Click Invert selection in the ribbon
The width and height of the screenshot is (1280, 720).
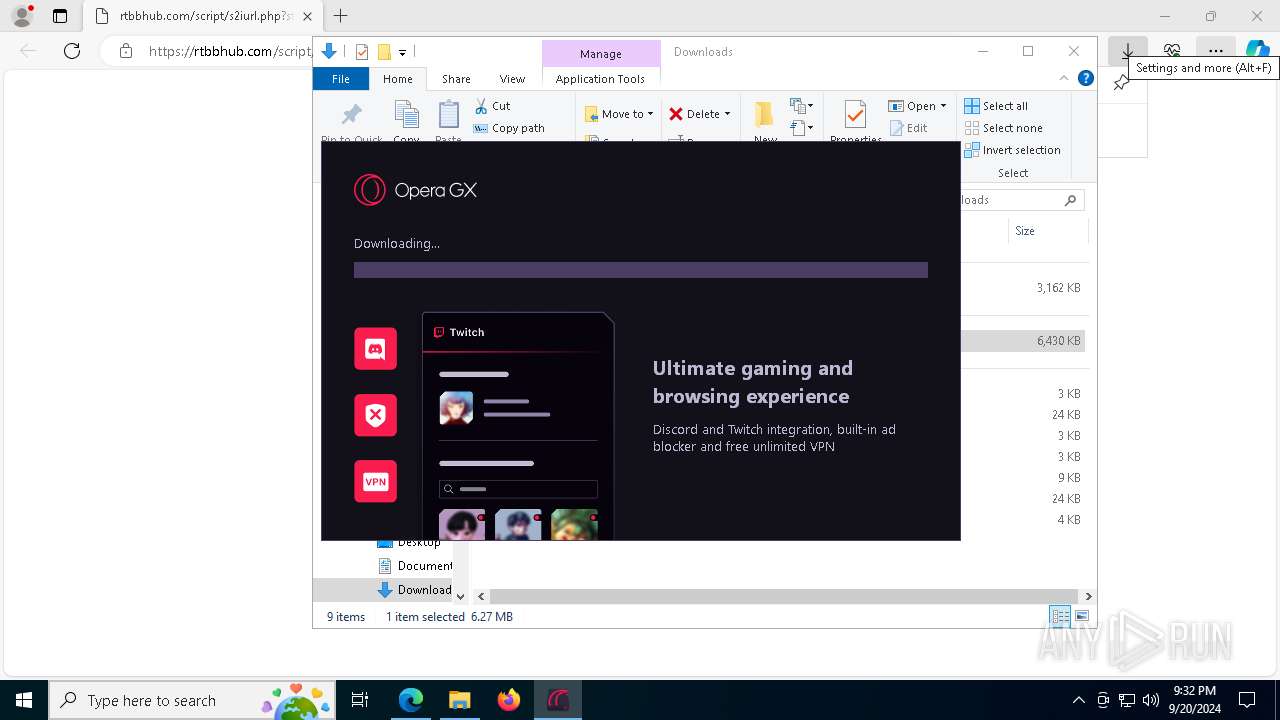pos(1012,150)
